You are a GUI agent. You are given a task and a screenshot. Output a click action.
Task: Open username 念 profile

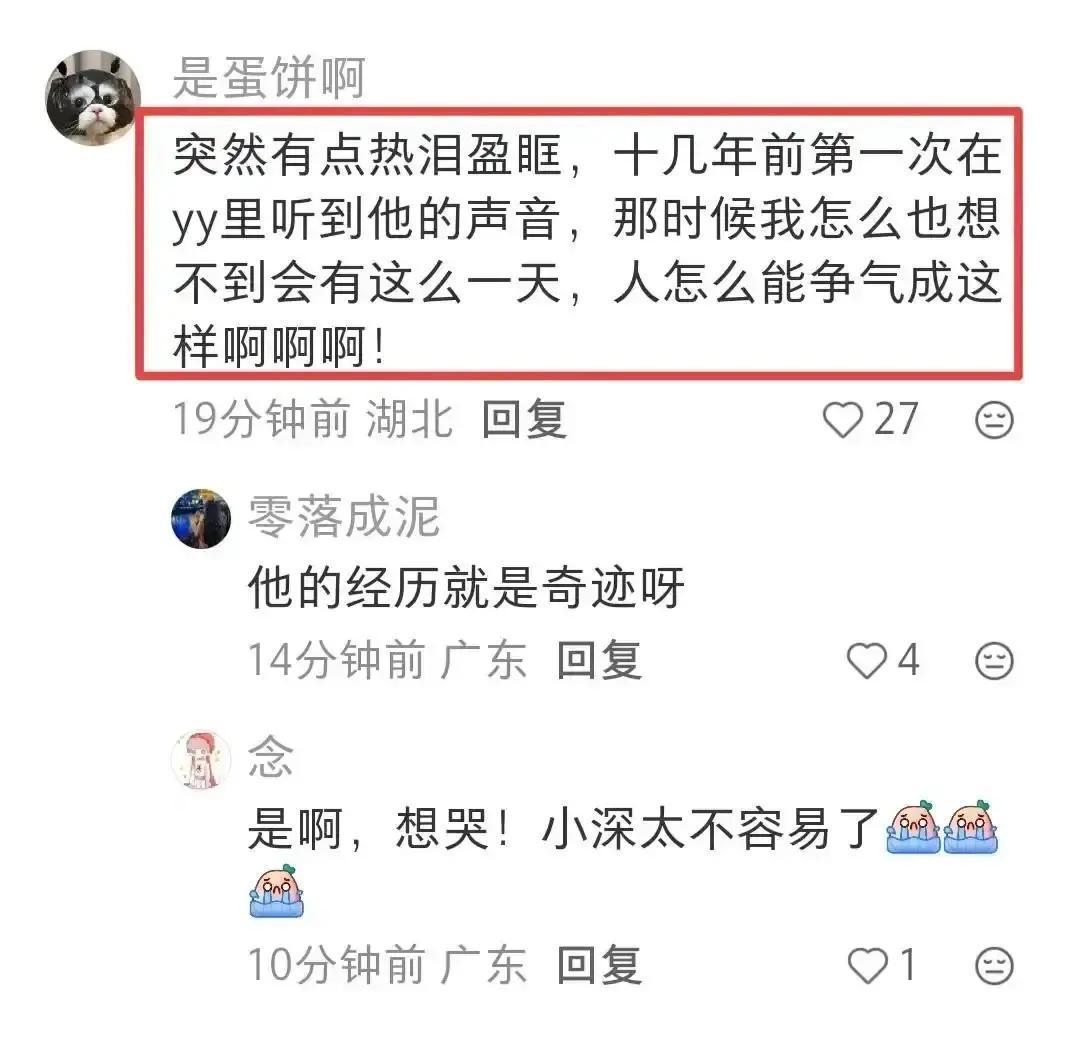271,756
